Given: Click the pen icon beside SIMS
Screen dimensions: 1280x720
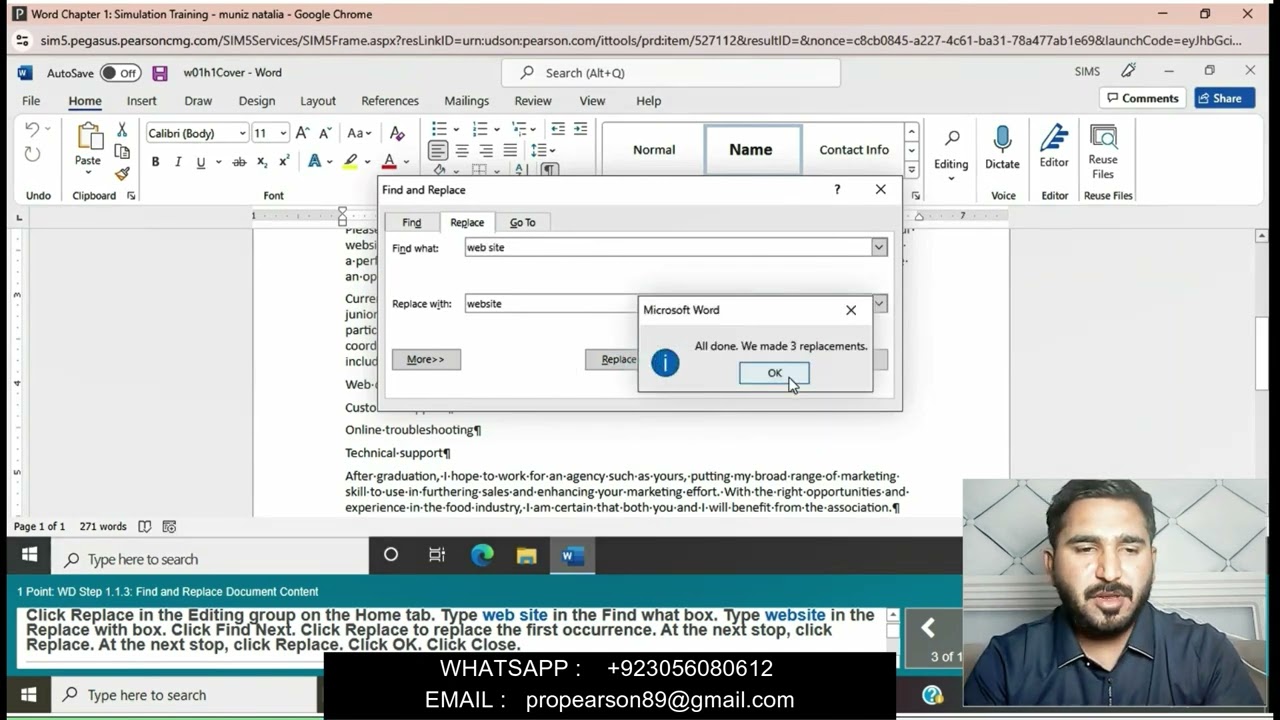Looking at the screenshot, I should pos(1129,71).
